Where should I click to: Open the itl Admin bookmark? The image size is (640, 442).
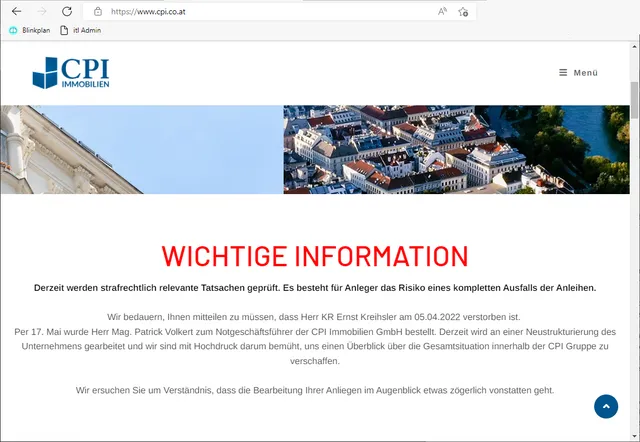coord(80,30)
